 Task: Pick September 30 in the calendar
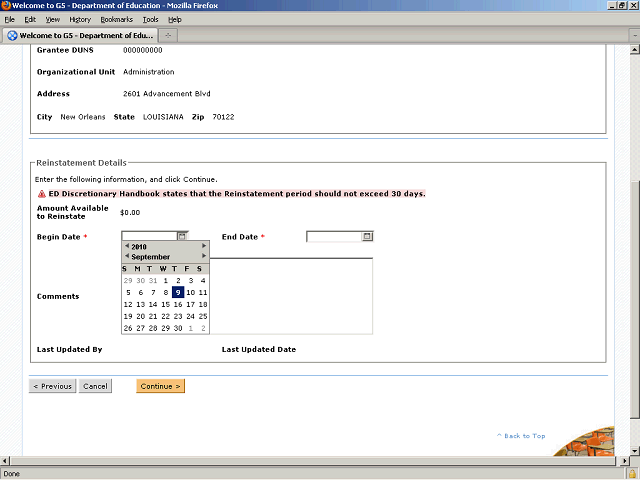click(178, 328)
